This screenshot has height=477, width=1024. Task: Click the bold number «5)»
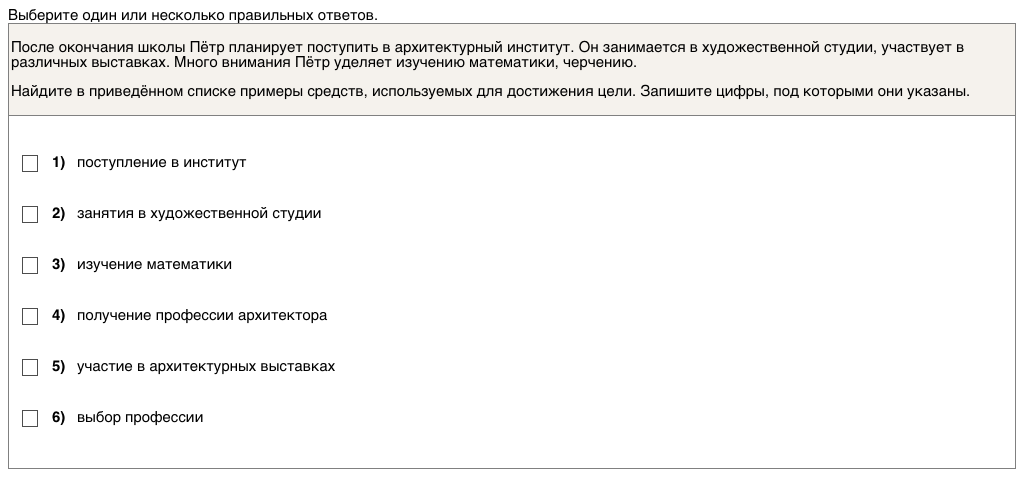58,366
